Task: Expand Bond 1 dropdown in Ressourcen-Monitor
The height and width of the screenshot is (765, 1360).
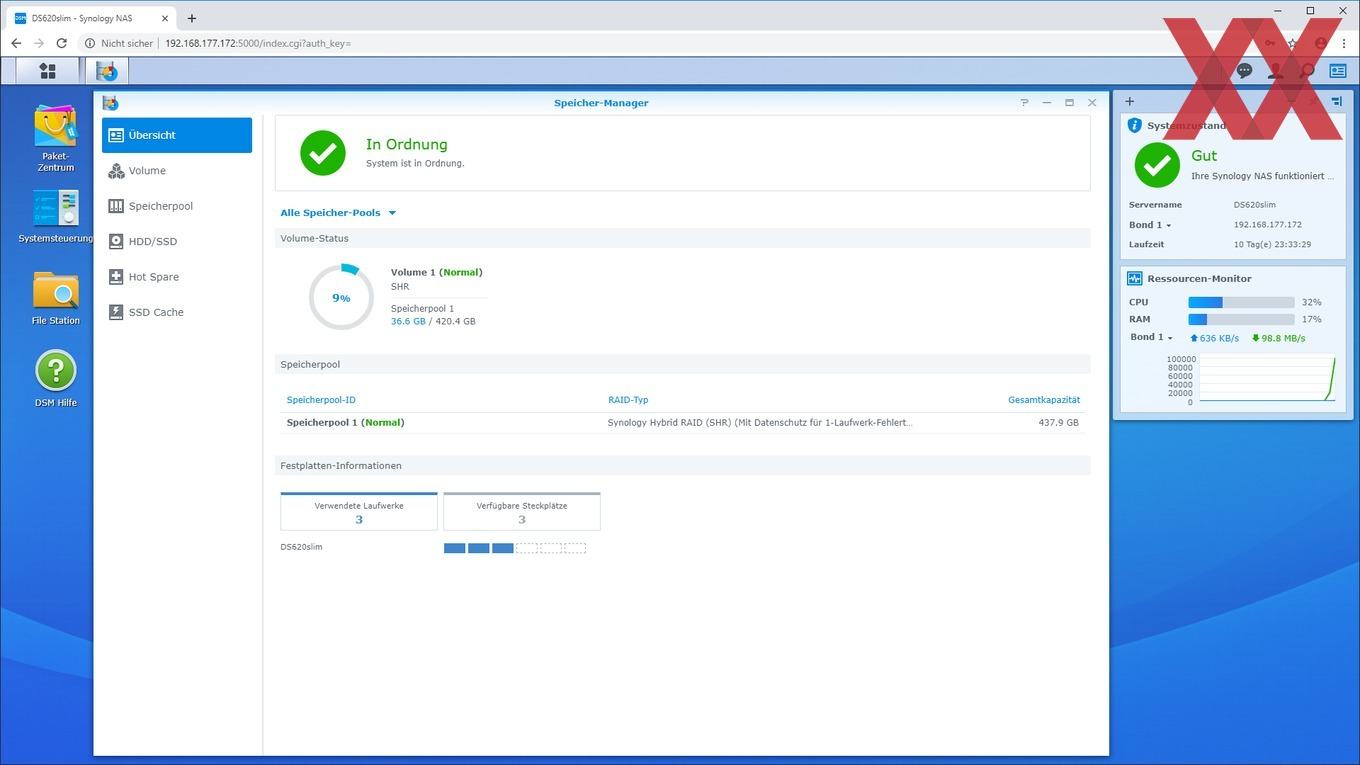Action: (x=1152, y=337)
